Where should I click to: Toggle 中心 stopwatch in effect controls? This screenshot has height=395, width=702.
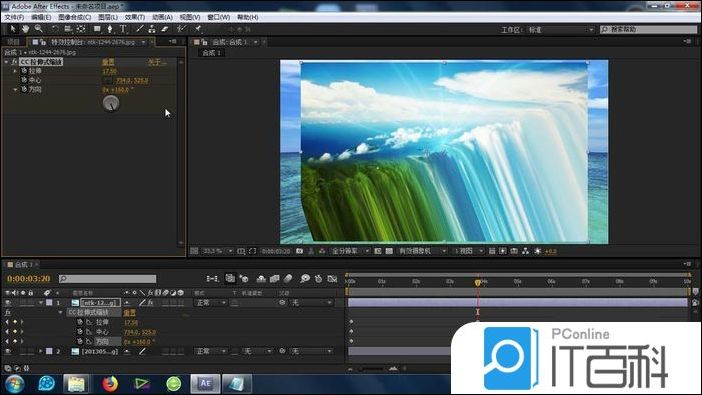tap(24, 80)
